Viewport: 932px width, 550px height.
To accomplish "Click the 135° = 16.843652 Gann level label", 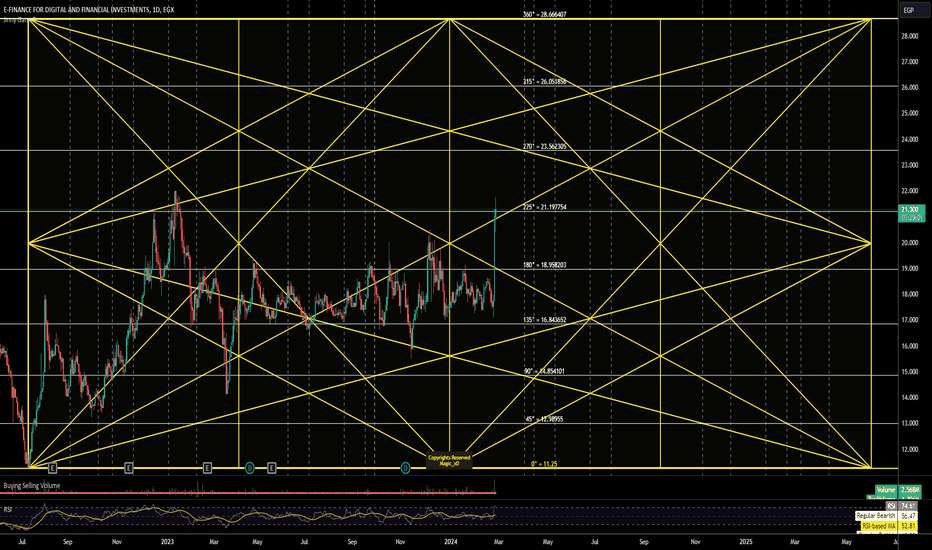I will pyautogui.click(x=544, y=320).
